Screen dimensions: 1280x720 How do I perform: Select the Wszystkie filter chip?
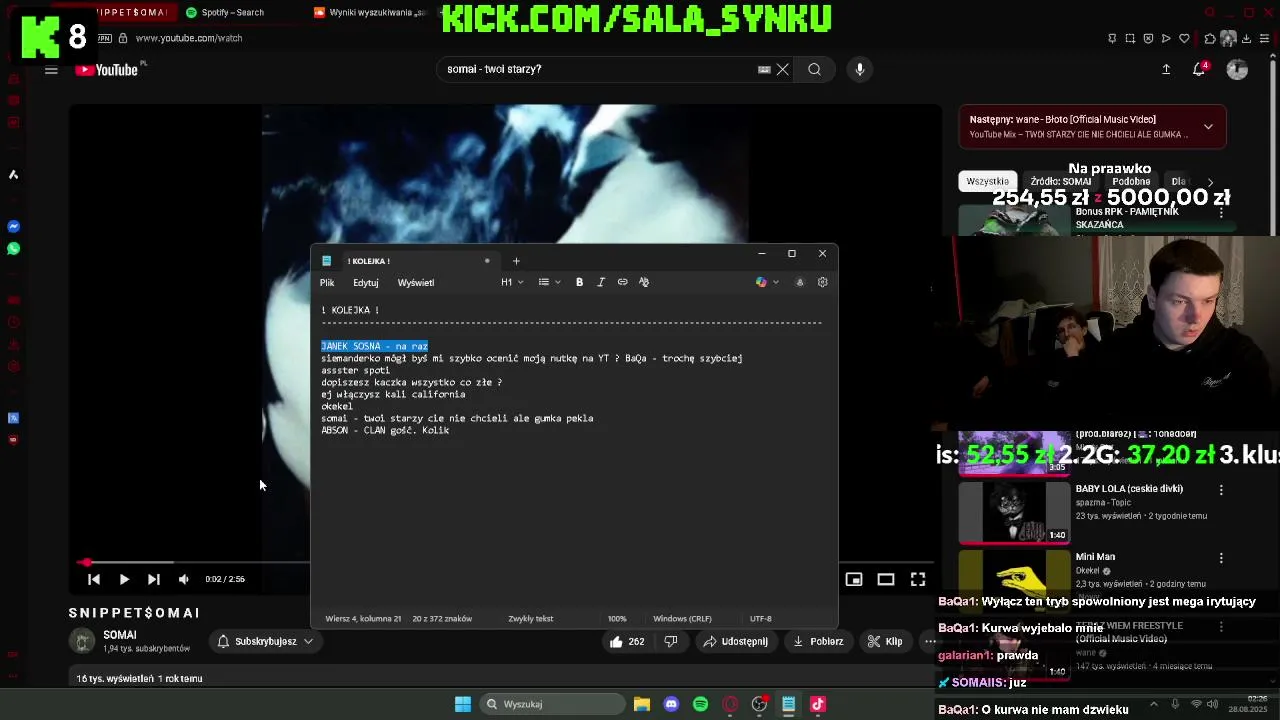987,181
